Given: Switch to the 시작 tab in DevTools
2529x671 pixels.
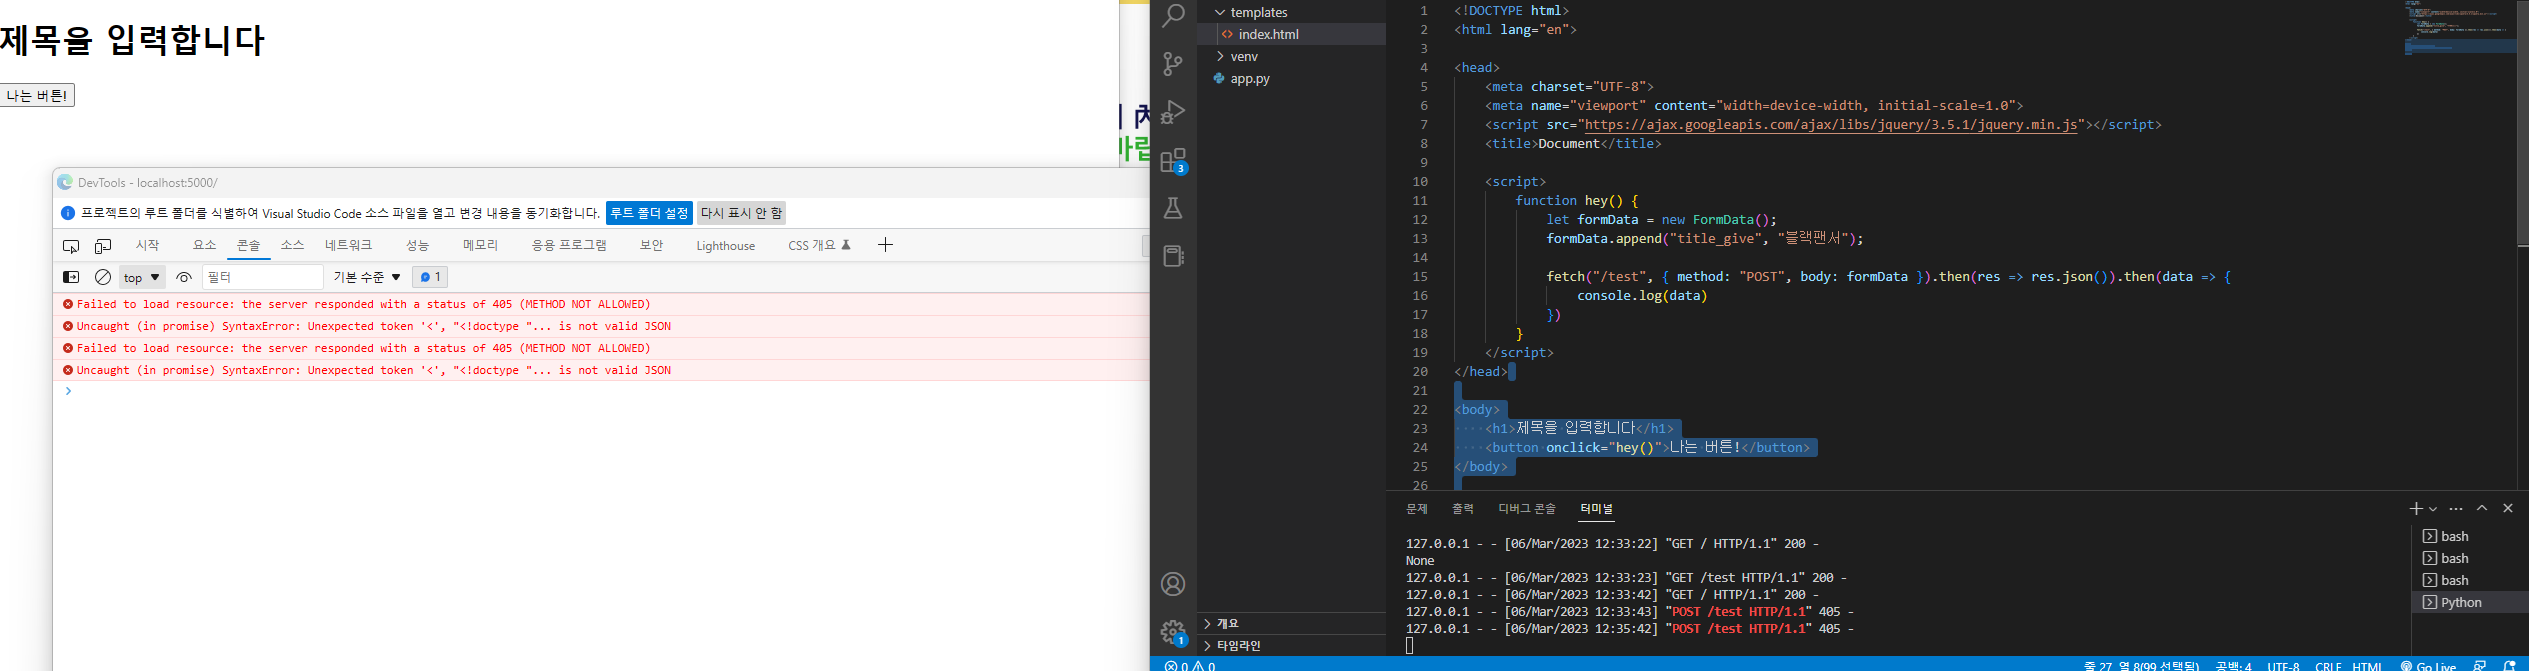Looking at the screenshot, I should [x=148, y=245].
